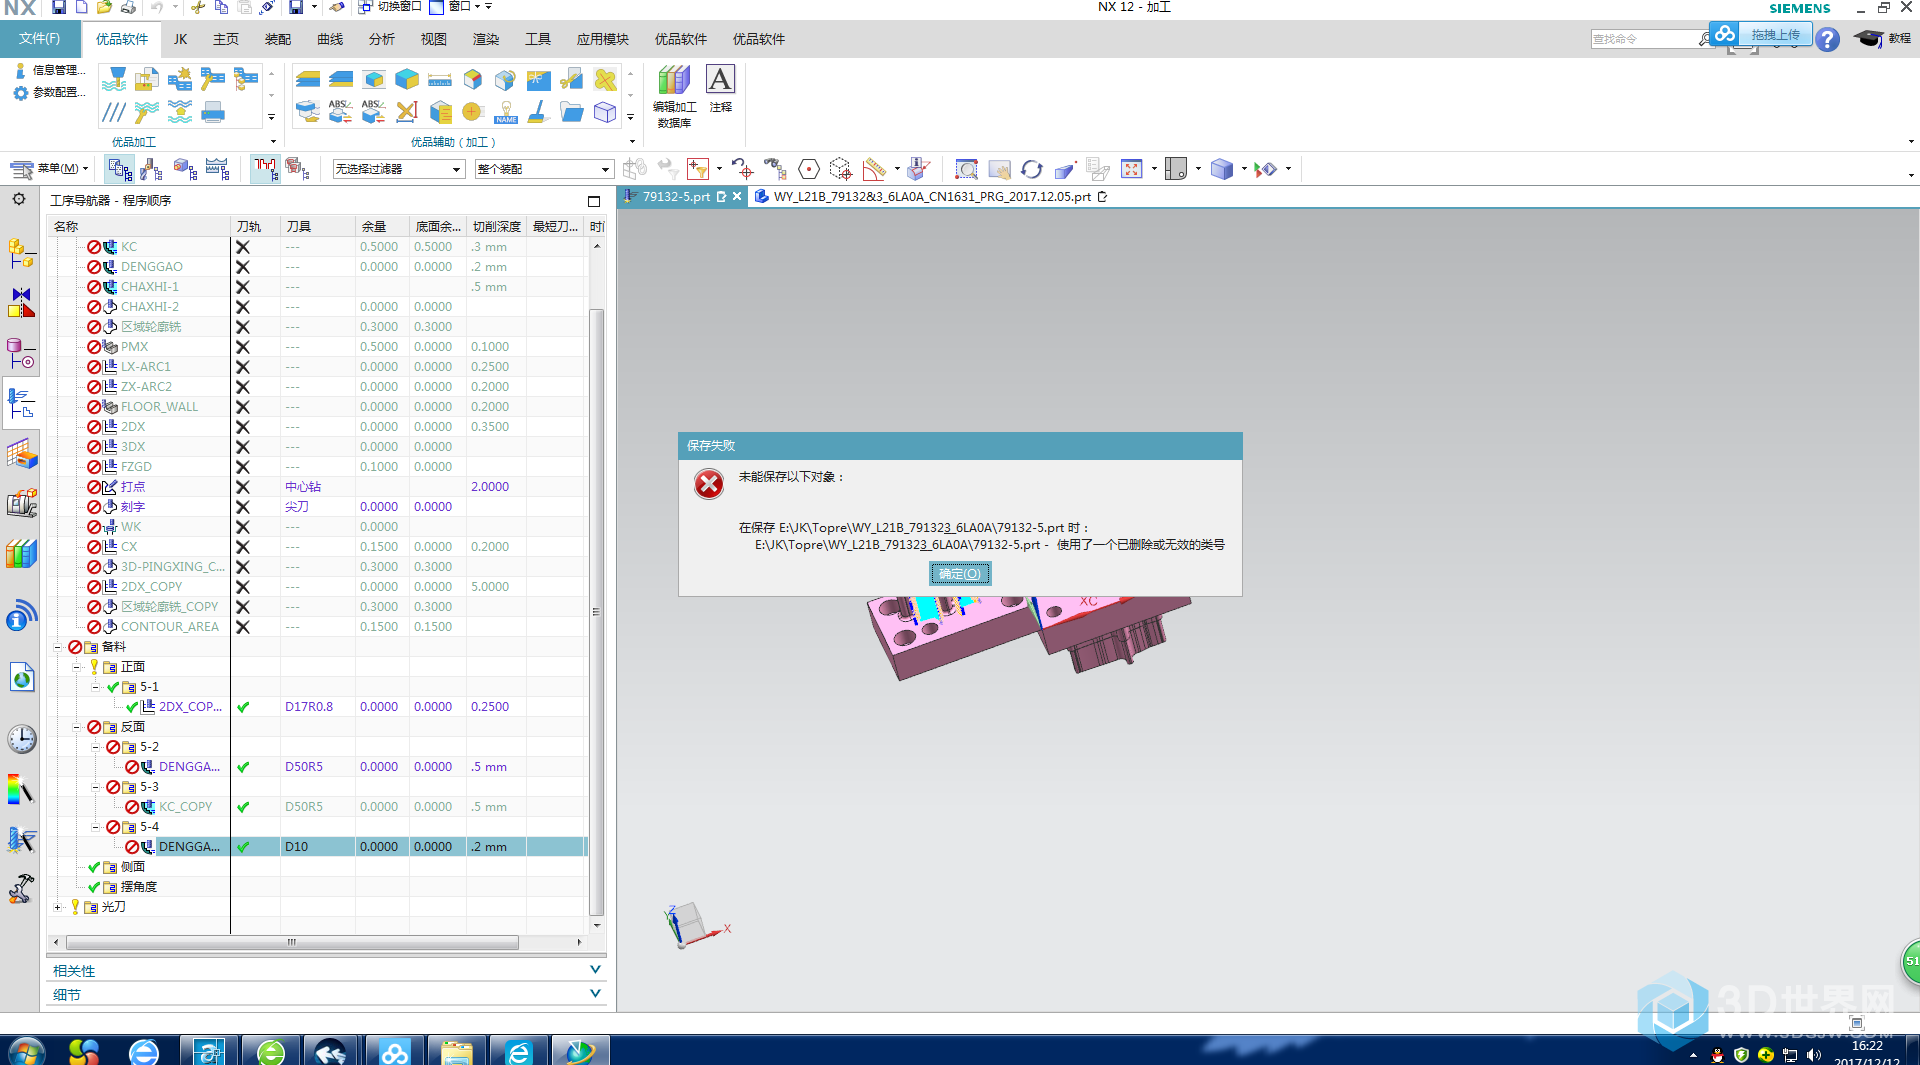Expand the 光刀 tree group
The width and height of the screenshot is (1920, 1065).
pos(57,907)
